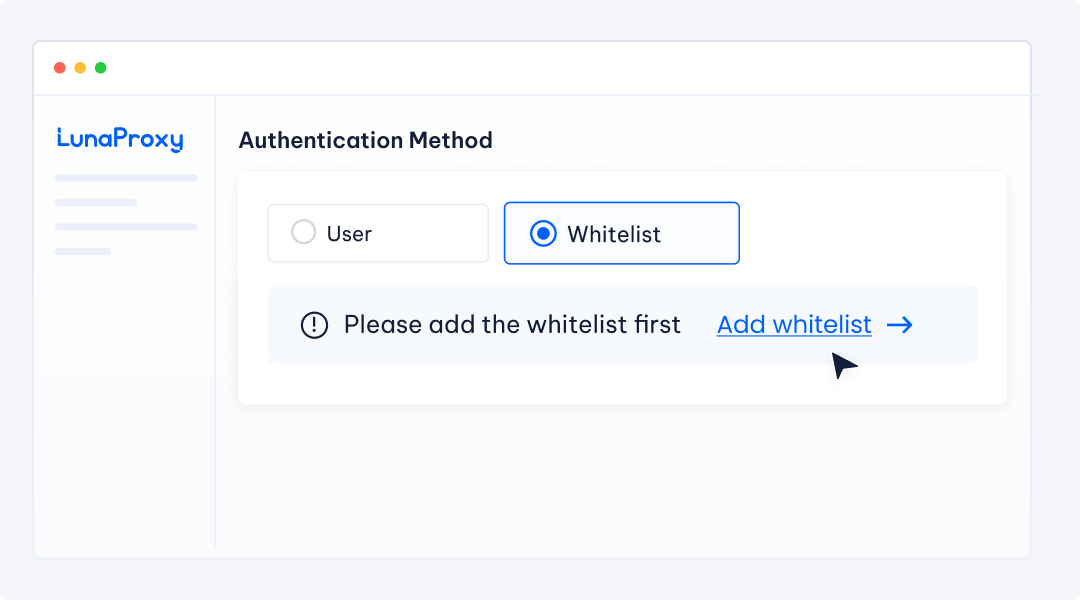Open the second sidebar placeholder item
This screenshot has height=600, width=1080.
[x=96, y=202]
